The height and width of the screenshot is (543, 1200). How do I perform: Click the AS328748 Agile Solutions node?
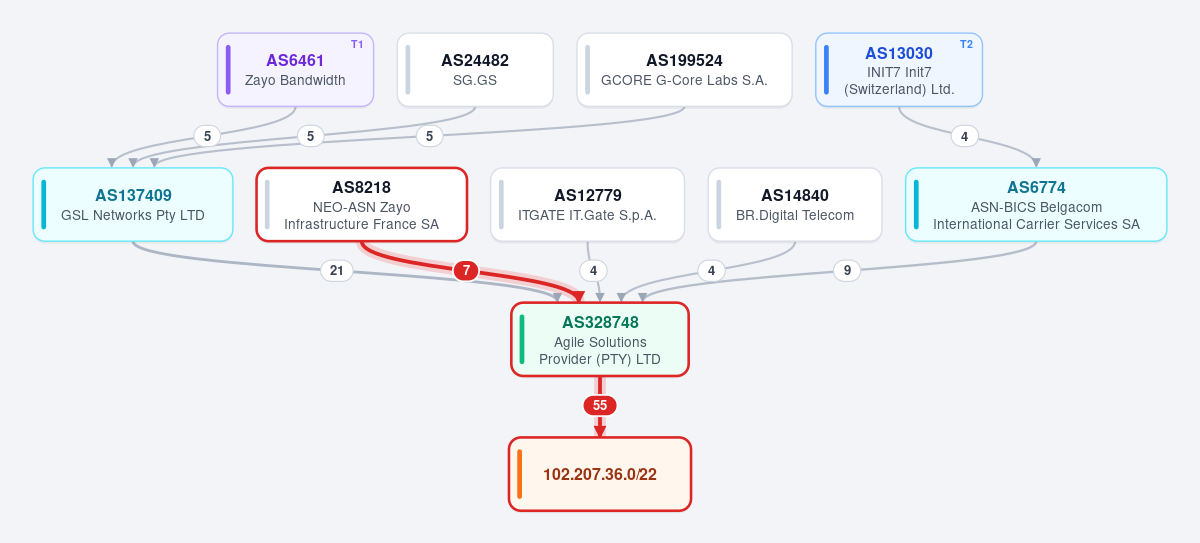pyautogui.click(x=600, y=339)
